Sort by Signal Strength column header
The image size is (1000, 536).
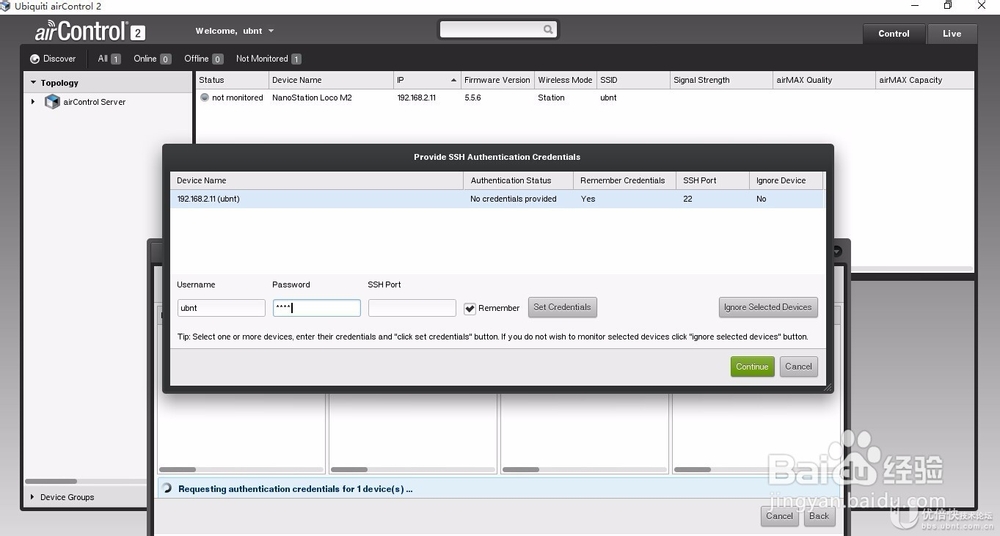721,80
